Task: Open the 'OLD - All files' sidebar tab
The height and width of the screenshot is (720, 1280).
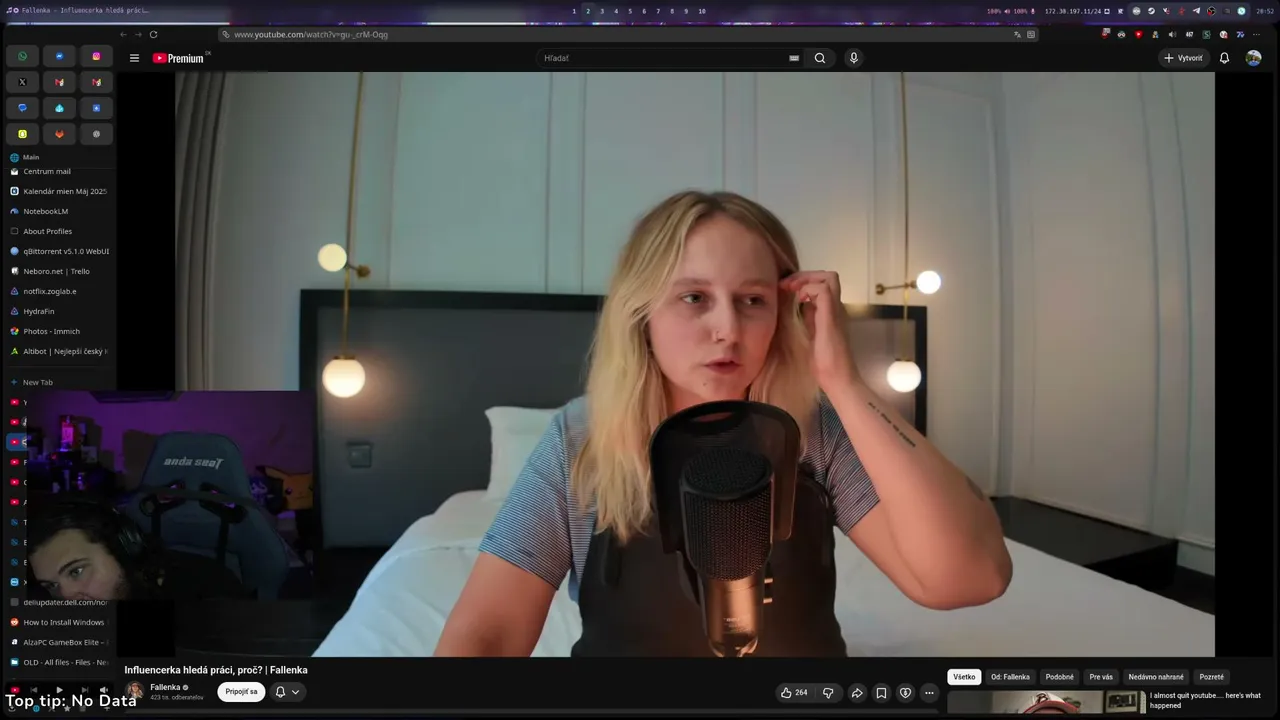Action: coord(58,662)
